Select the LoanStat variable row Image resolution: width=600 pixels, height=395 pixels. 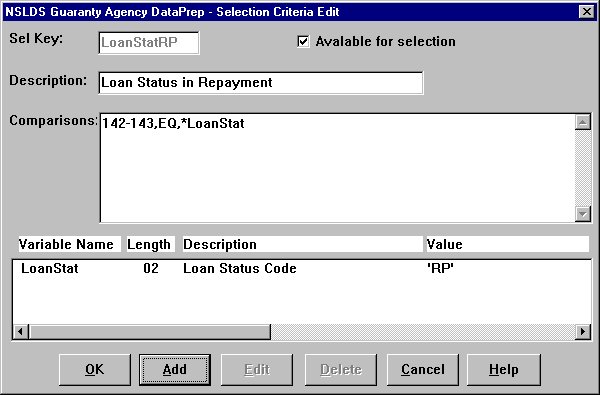302,268
